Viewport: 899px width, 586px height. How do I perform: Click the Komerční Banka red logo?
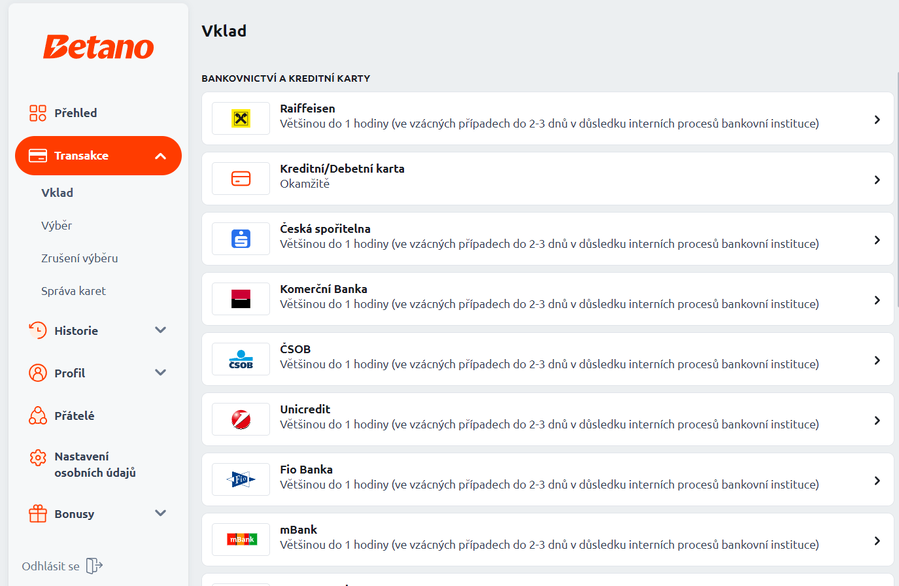241,299
